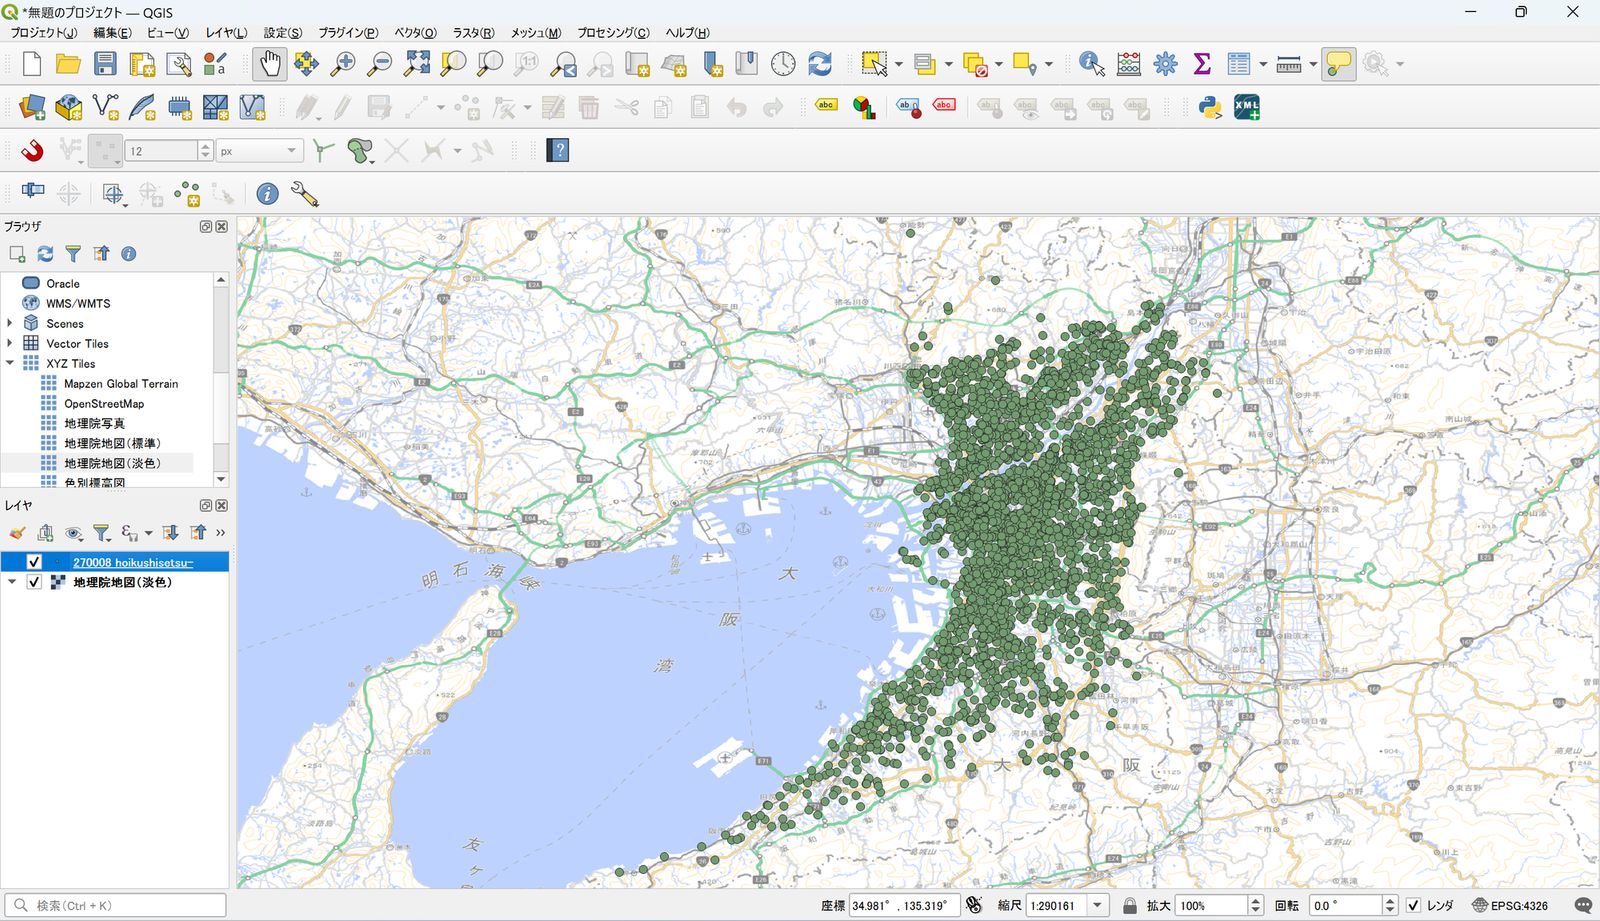
Task: Expand the Vector Tiles tree node
Action: [10, 343]
